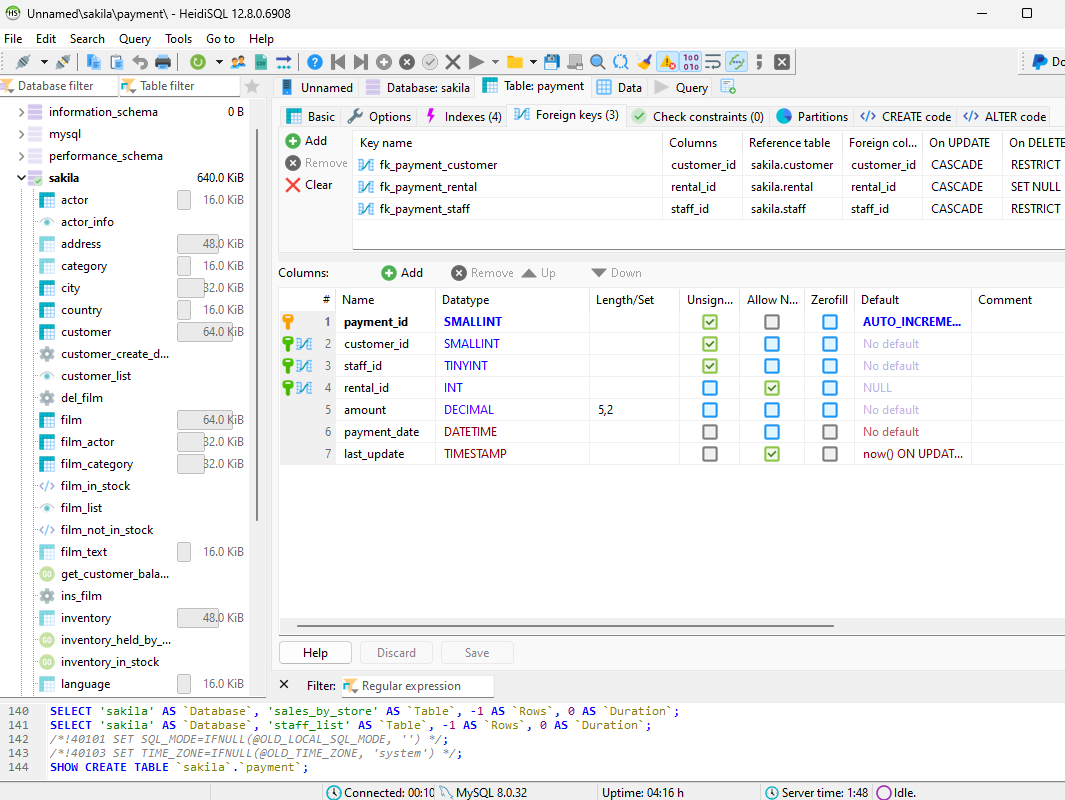Select the customer table in tree
1065x800 pixels.
[x=86, y=332]
